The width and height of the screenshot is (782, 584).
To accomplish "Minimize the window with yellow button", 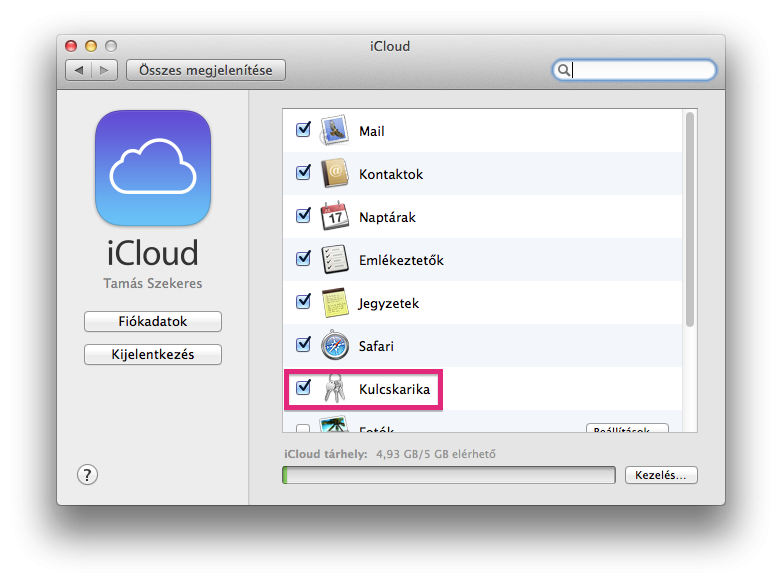I will pyautogui.click(x=91, y=46).
